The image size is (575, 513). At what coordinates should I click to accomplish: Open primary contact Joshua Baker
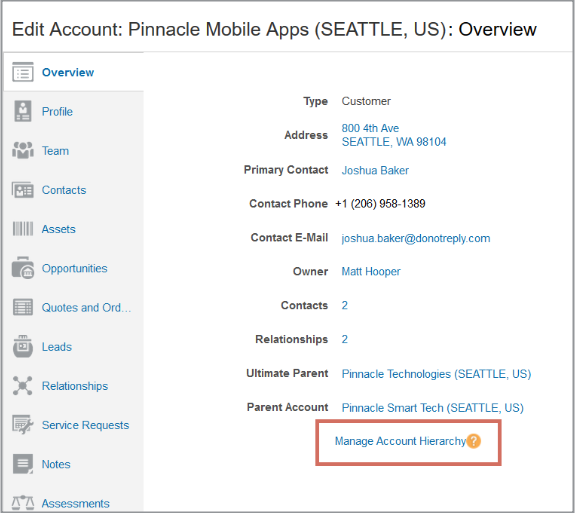375,171
